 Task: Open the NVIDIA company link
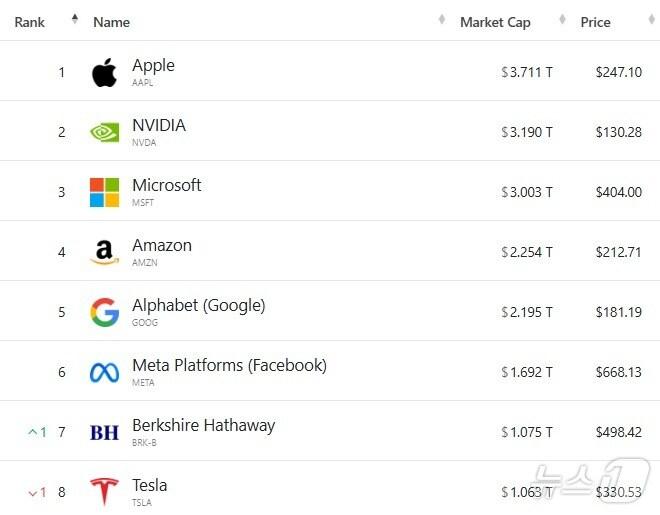point(159,126)
